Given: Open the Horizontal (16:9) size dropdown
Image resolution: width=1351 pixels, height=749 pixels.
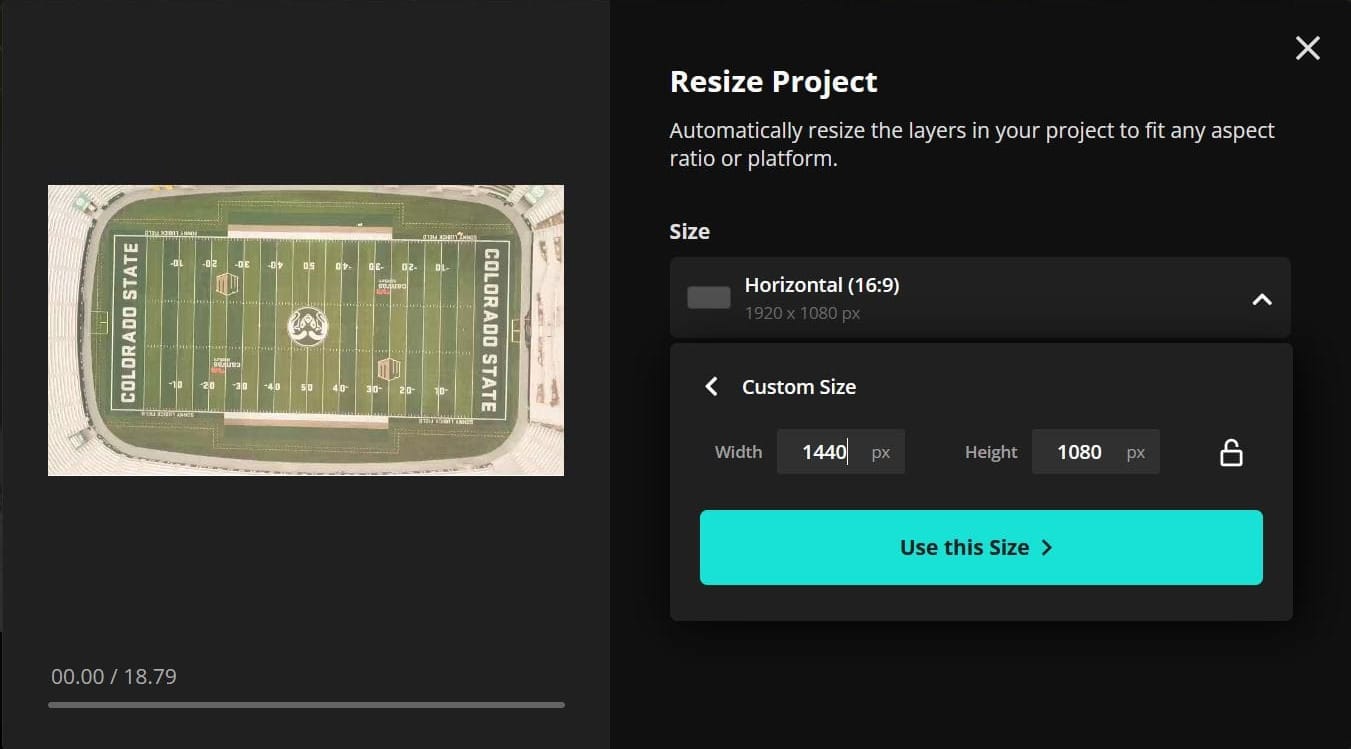Looking at the screenshot, I should click(980, 297).
